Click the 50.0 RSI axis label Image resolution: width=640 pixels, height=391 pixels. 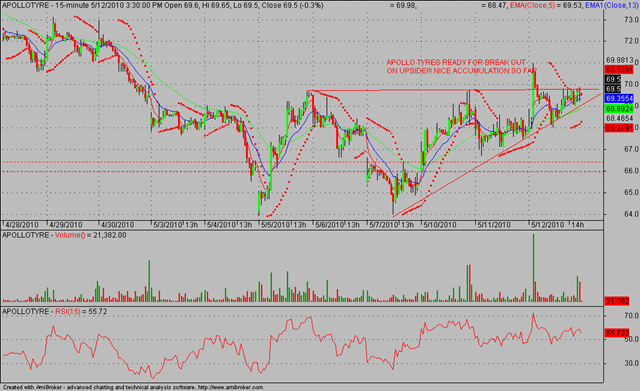point(631,340)
